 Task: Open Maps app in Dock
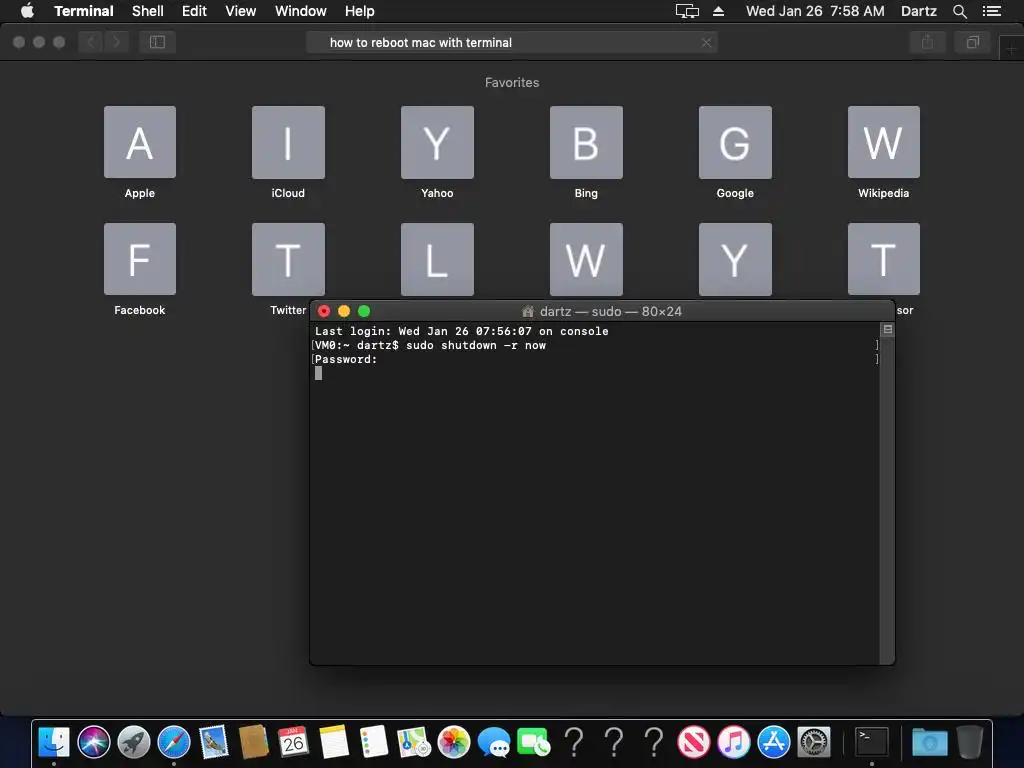(414, 742)
